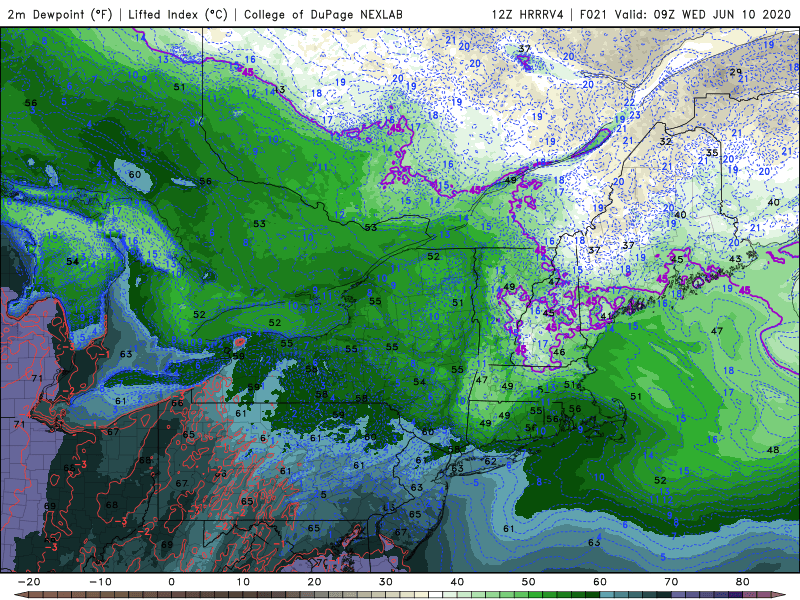
Task: Click the black "62" dewpoint value near Long Island
Action: (x=490, y=461)
